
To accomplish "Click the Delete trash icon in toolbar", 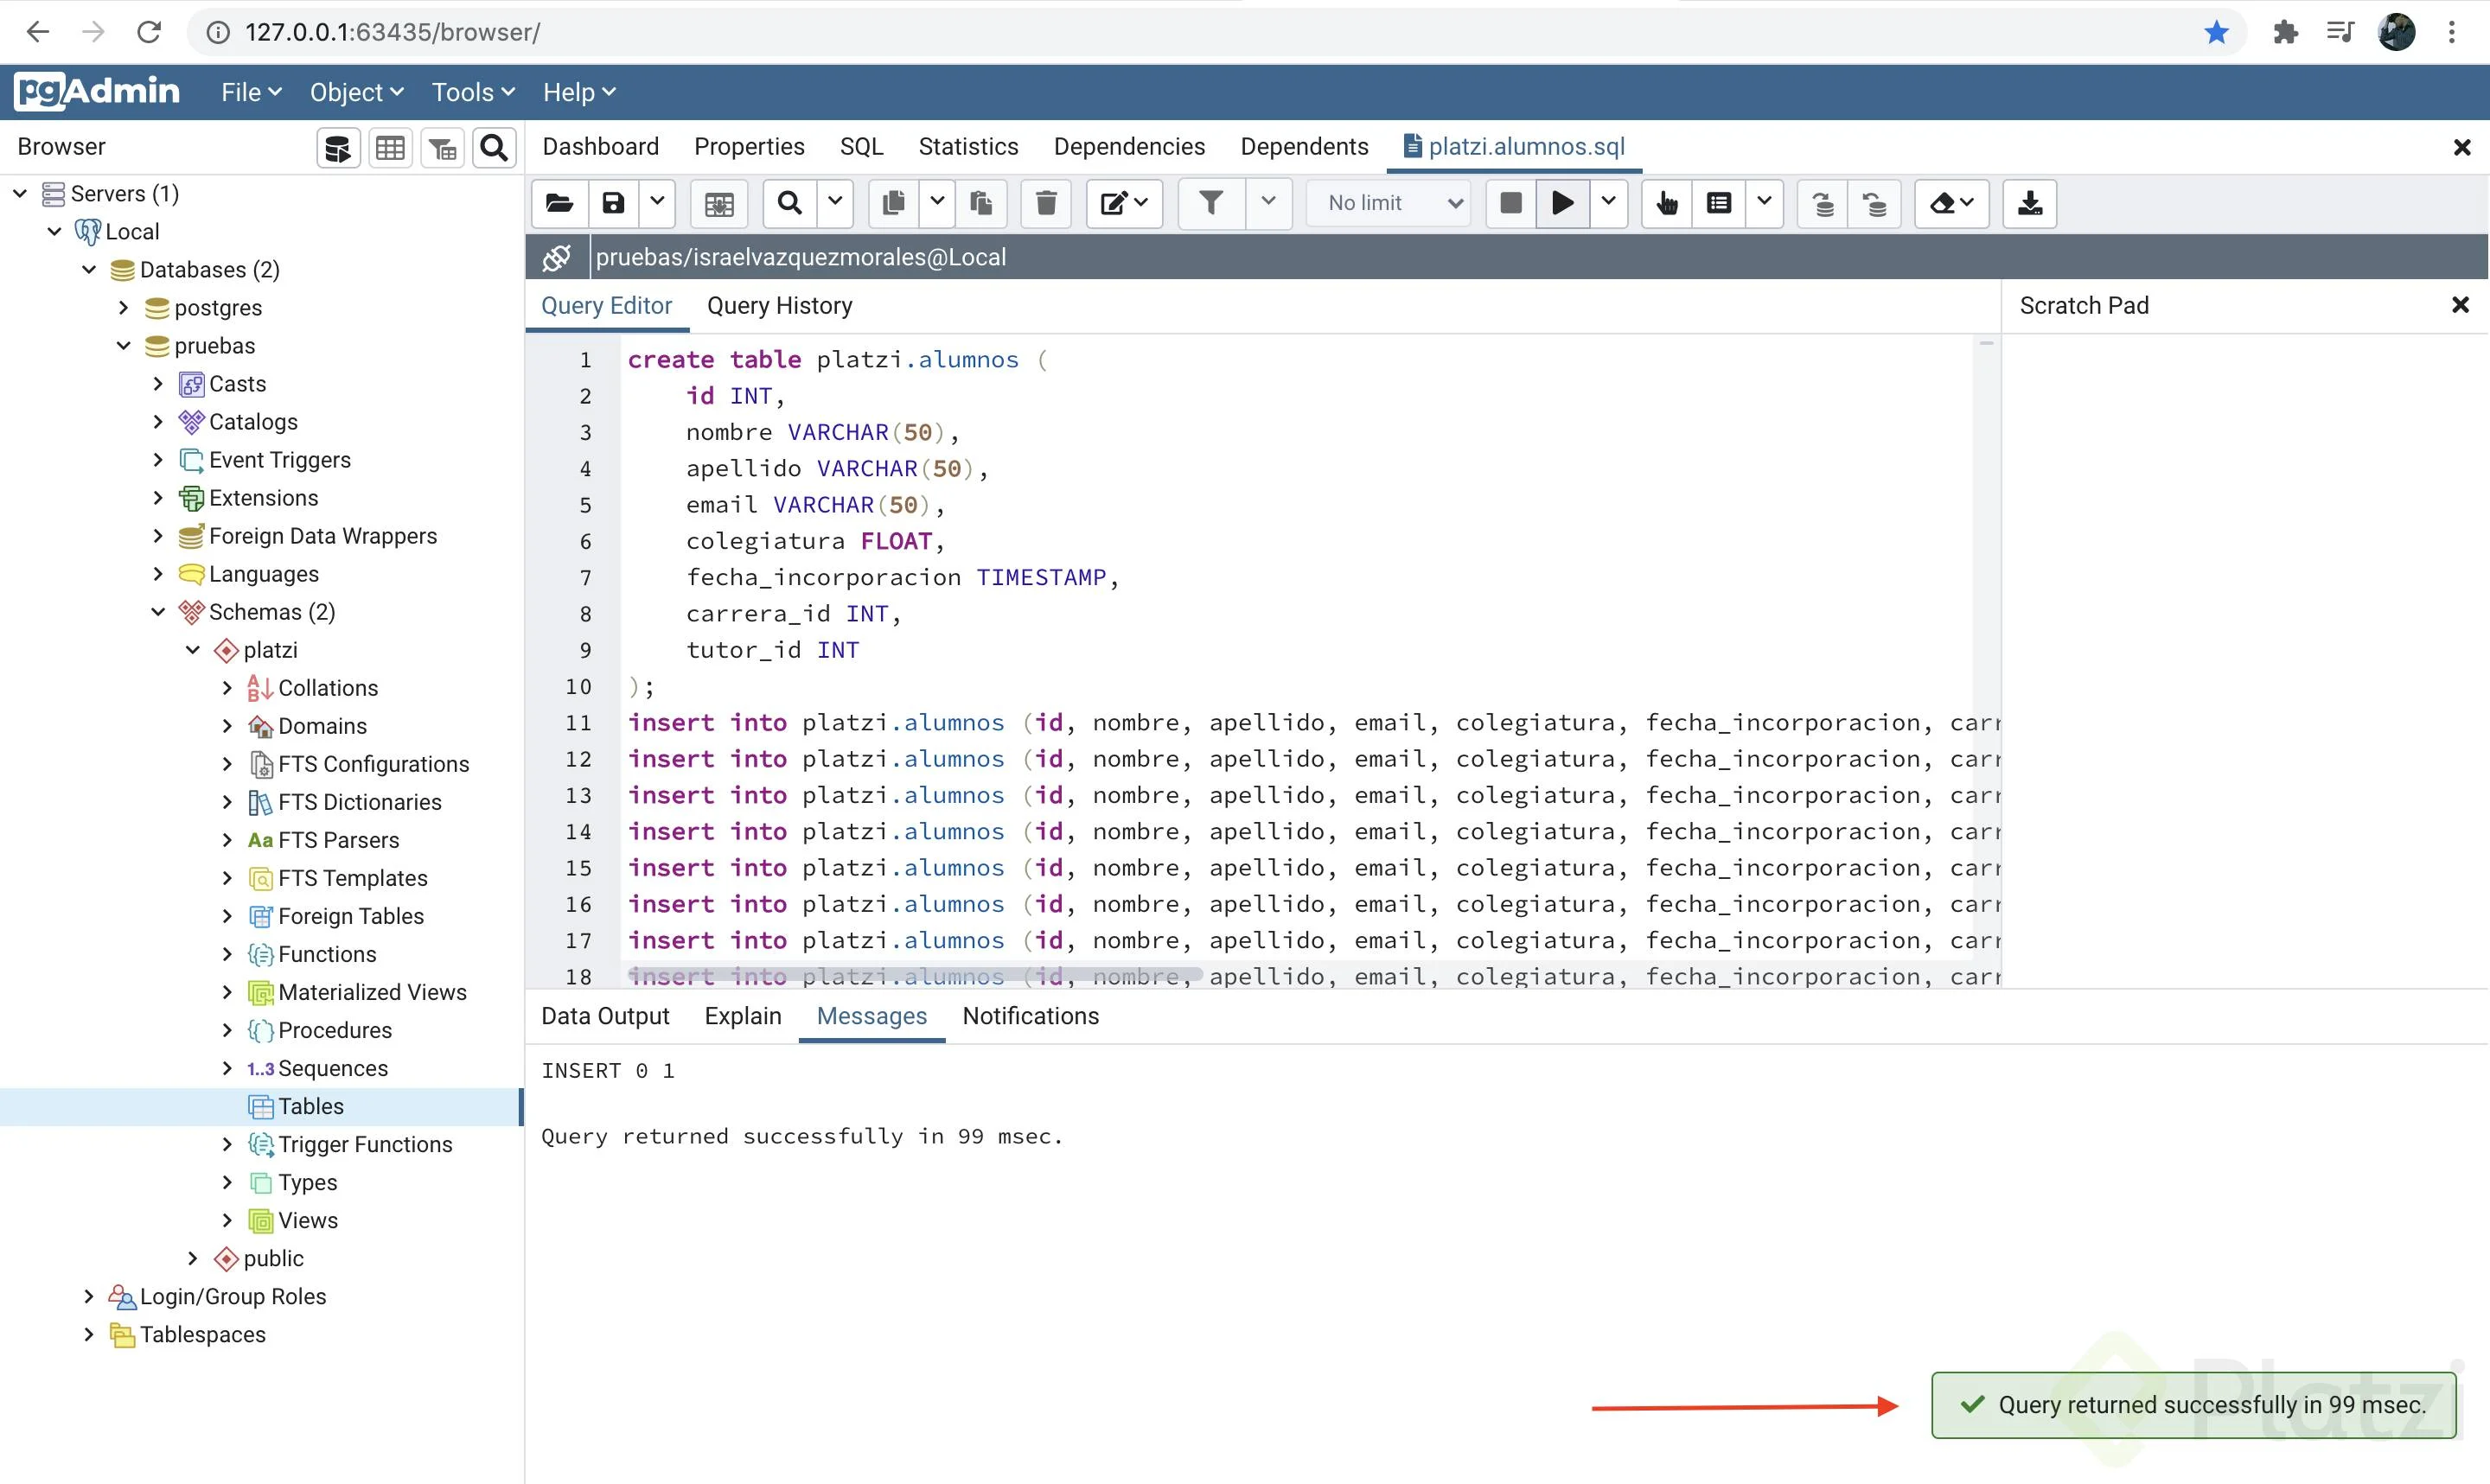I will (x=1046, y=204).
